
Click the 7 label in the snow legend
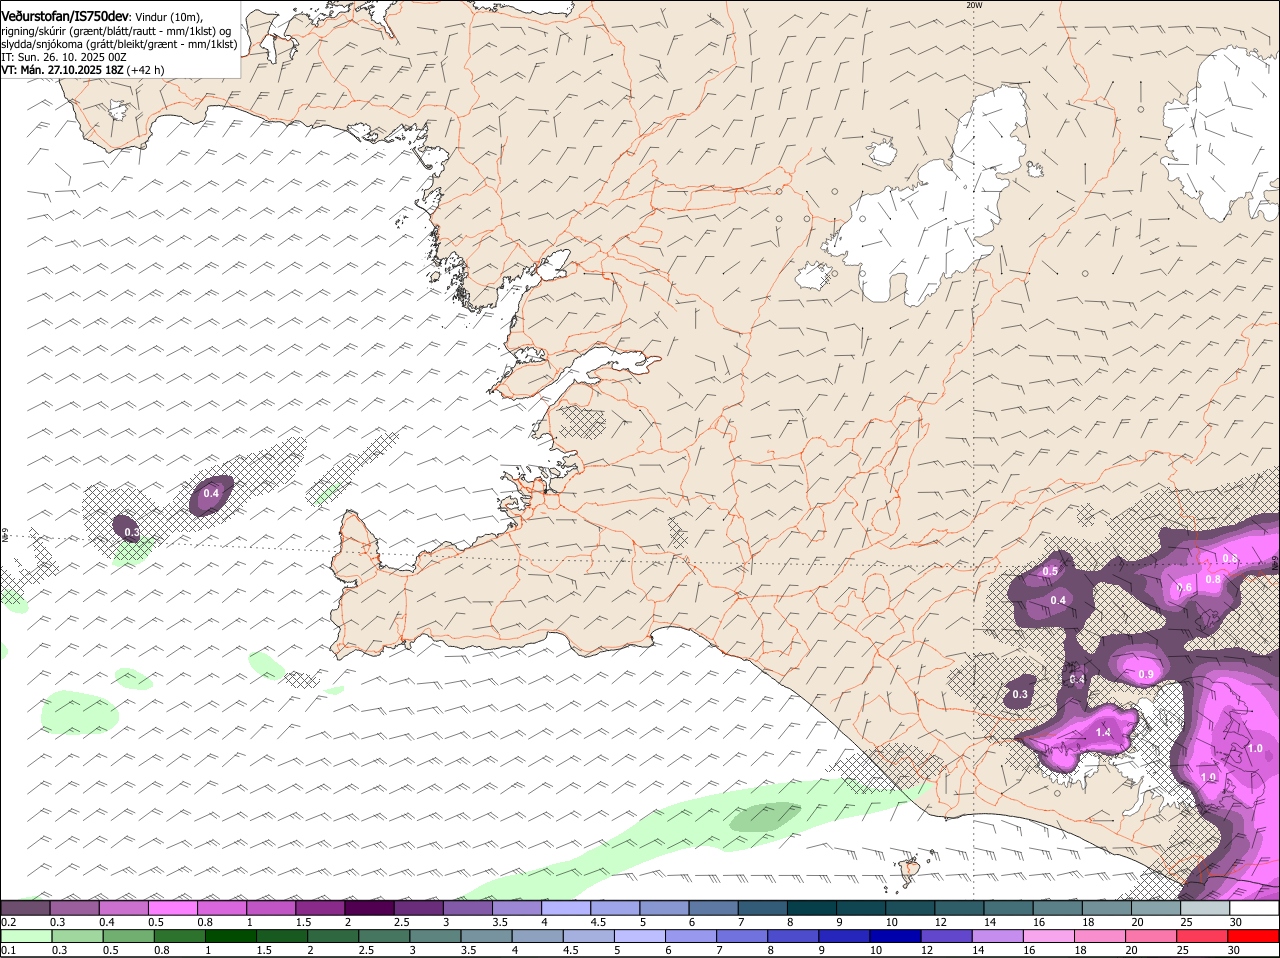pyautogui.click(x=740, y=922)
